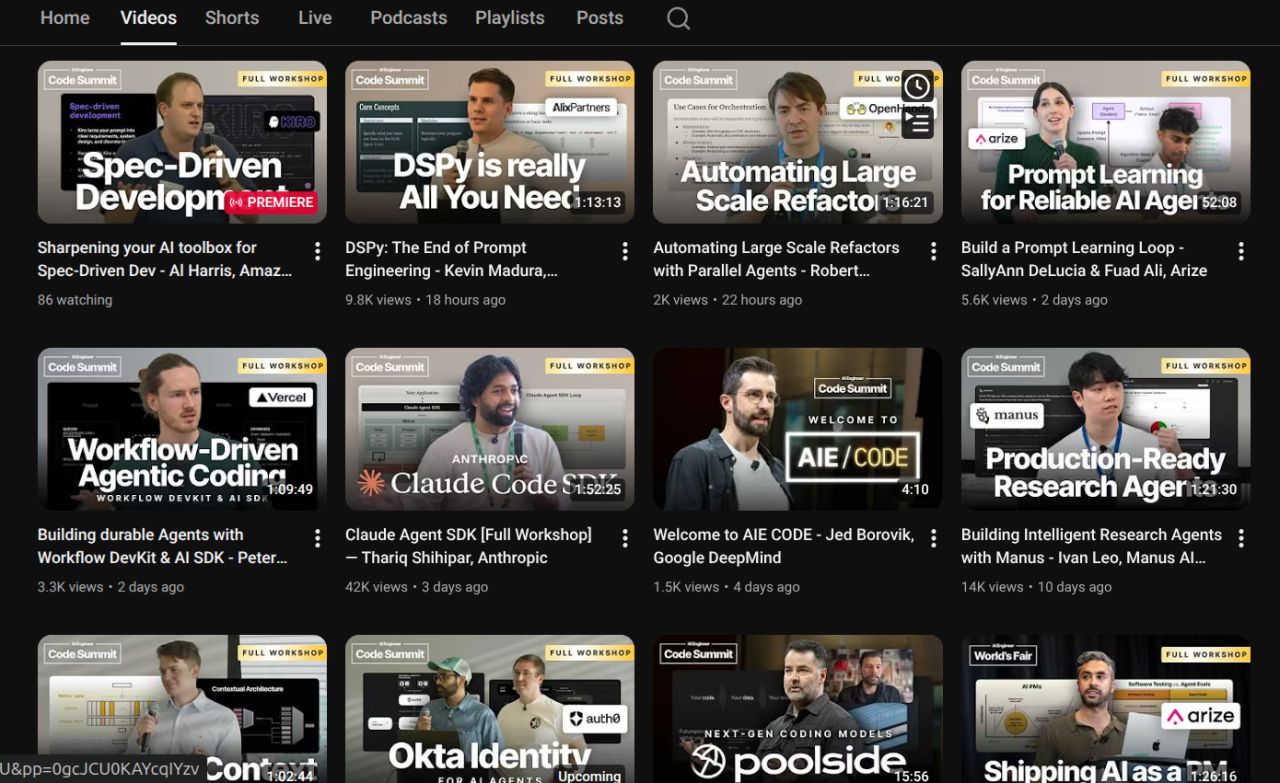Click the channel search magnifier icon
The width and height of the screenshot is (1280, 783).
click(x=678, y=19)
